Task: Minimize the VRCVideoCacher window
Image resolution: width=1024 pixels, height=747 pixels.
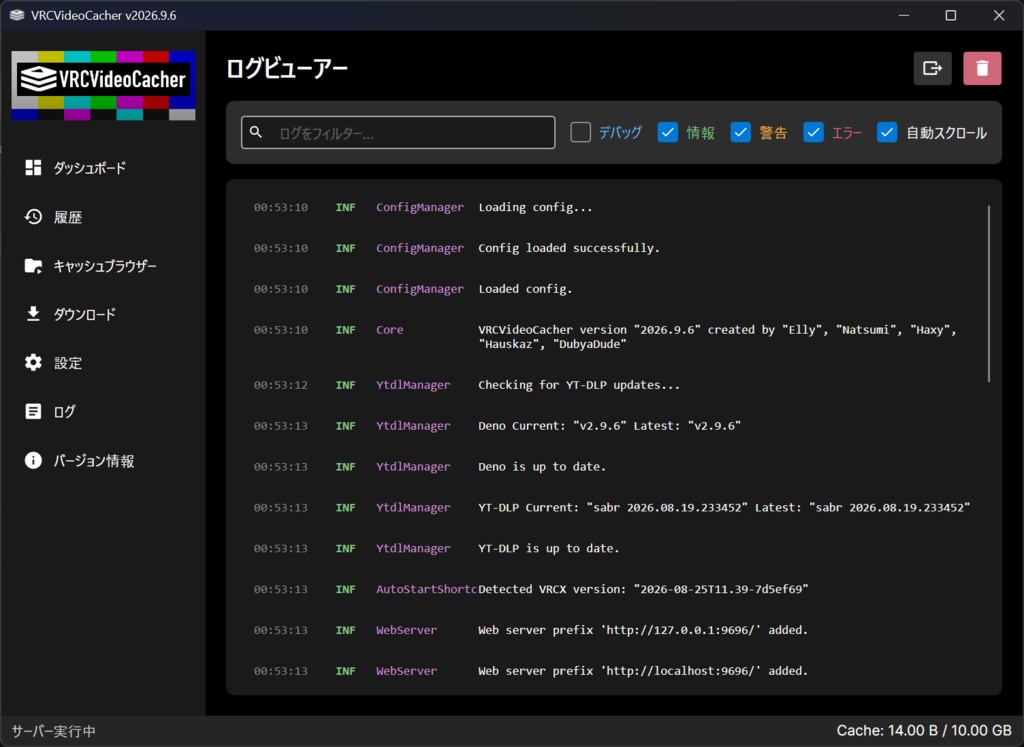Action: (x=904, y=15)
